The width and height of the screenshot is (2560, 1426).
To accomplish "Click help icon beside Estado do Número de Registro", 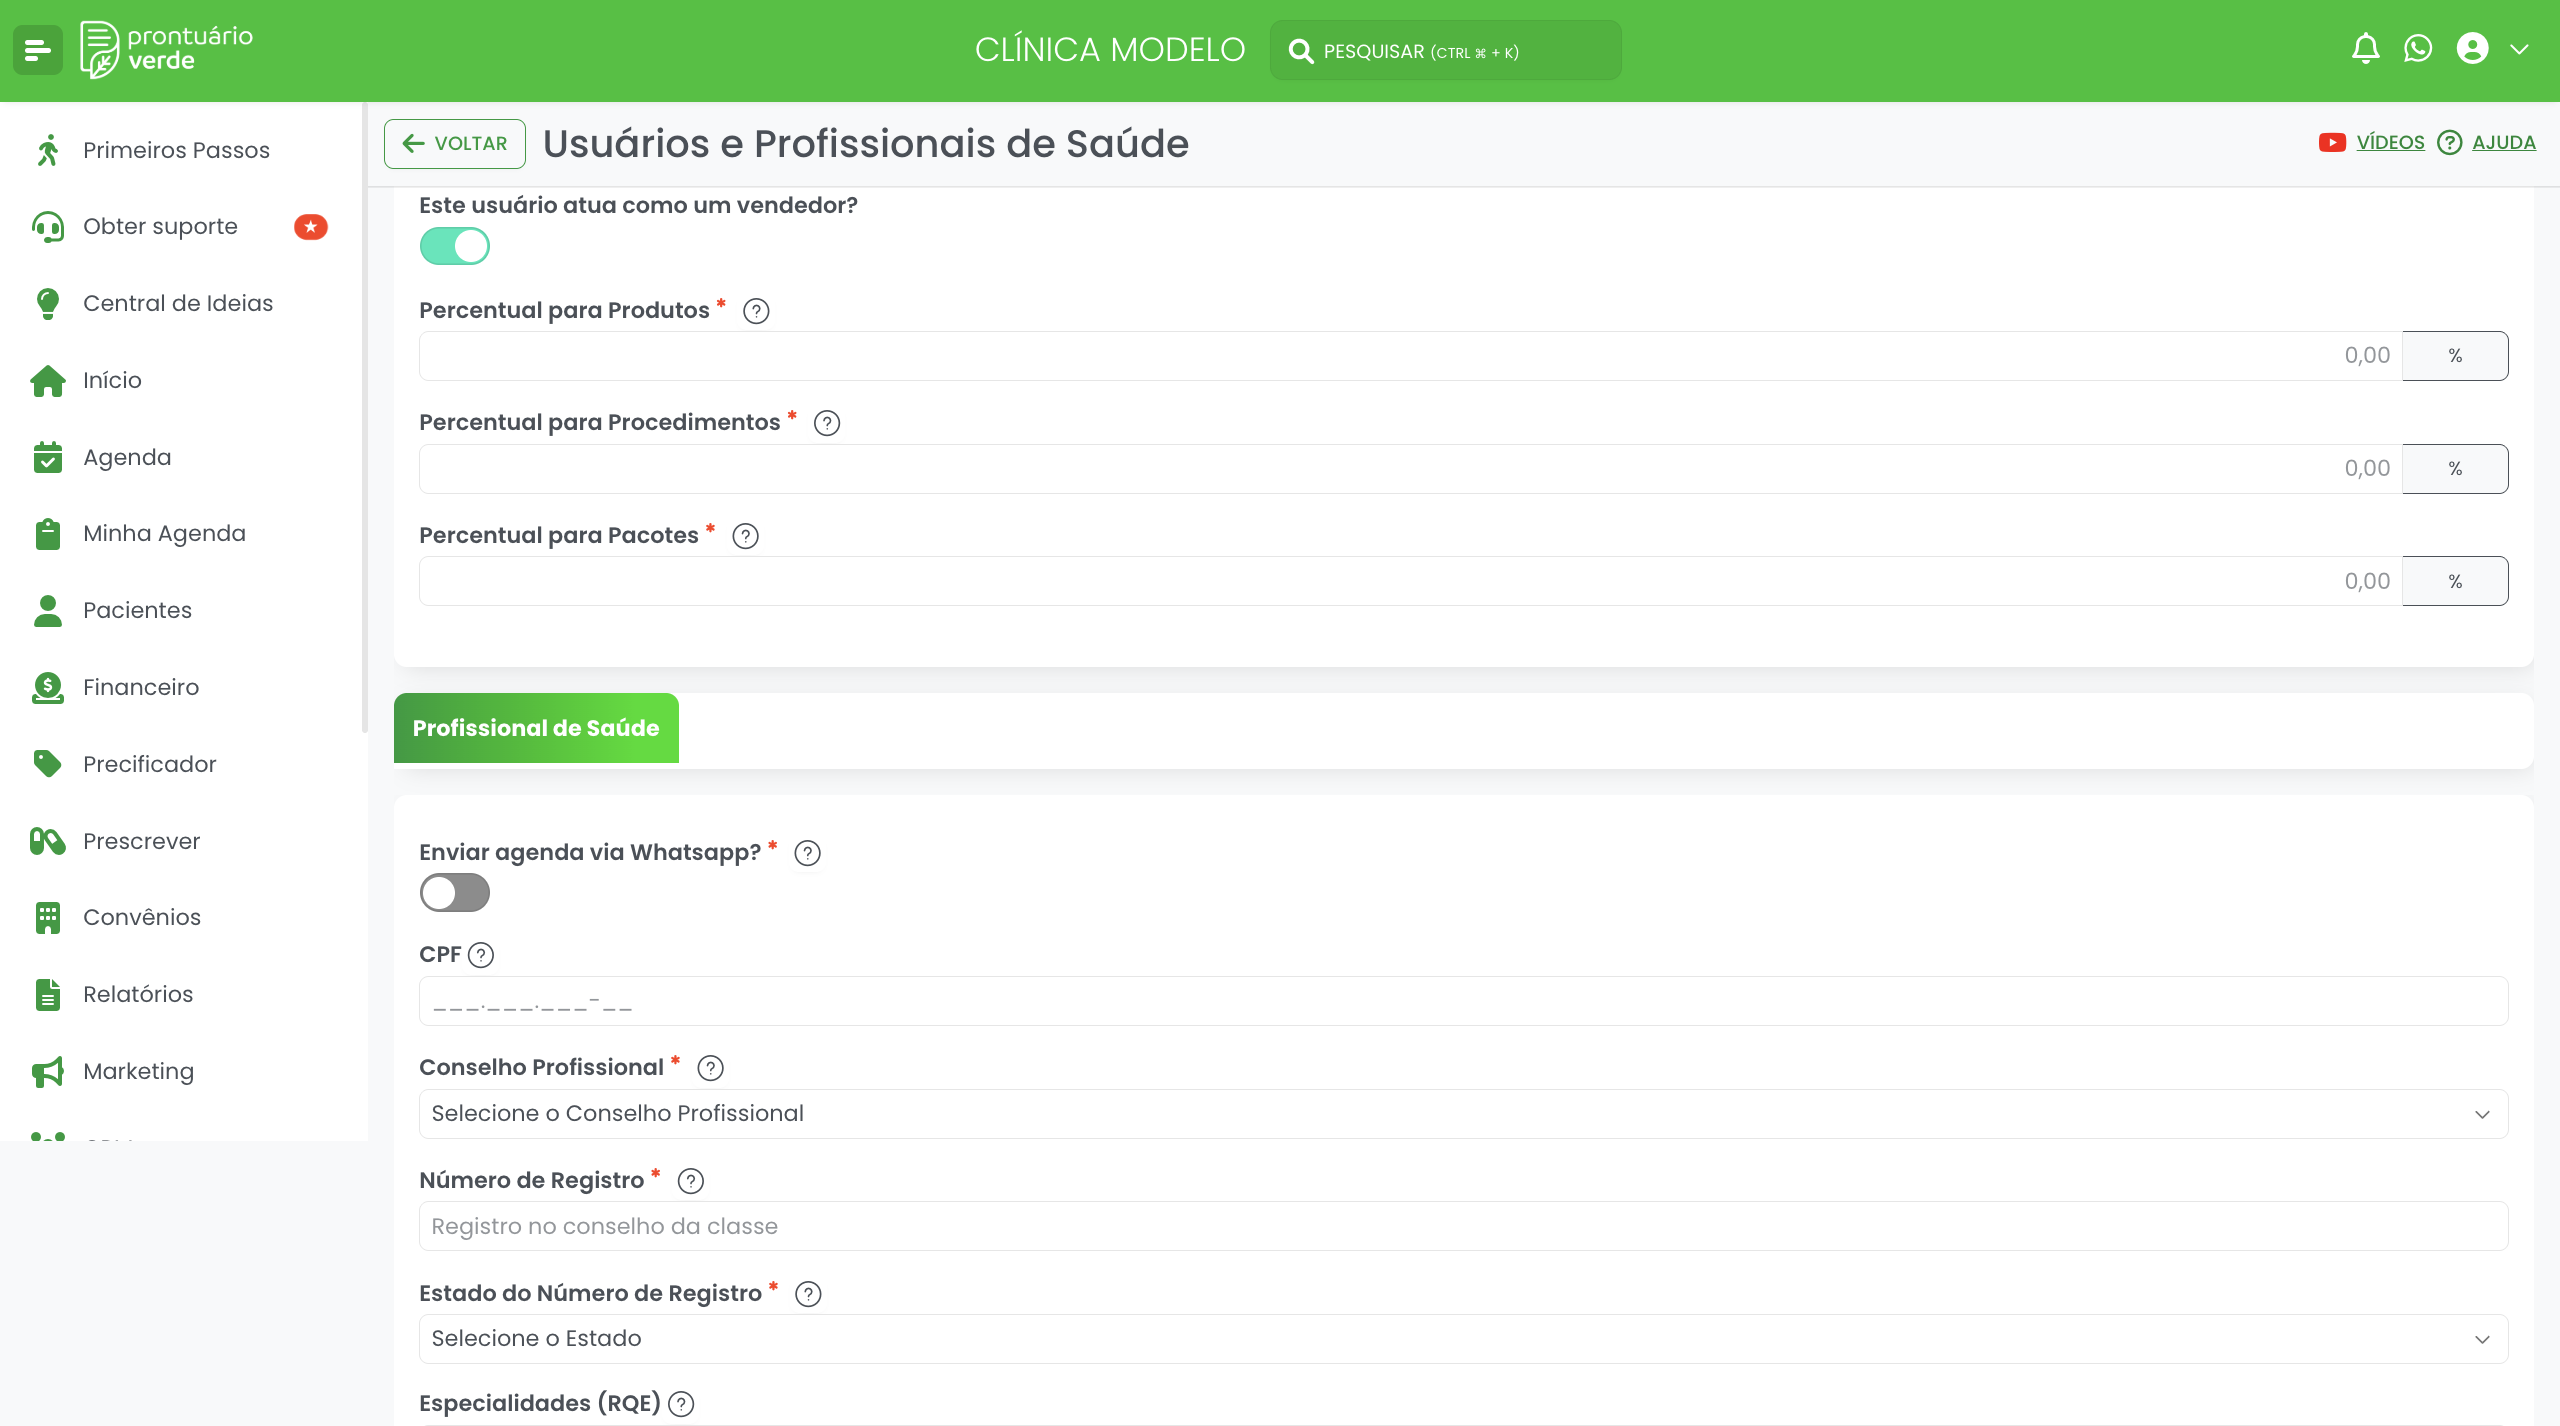I will pos(808,1294).
